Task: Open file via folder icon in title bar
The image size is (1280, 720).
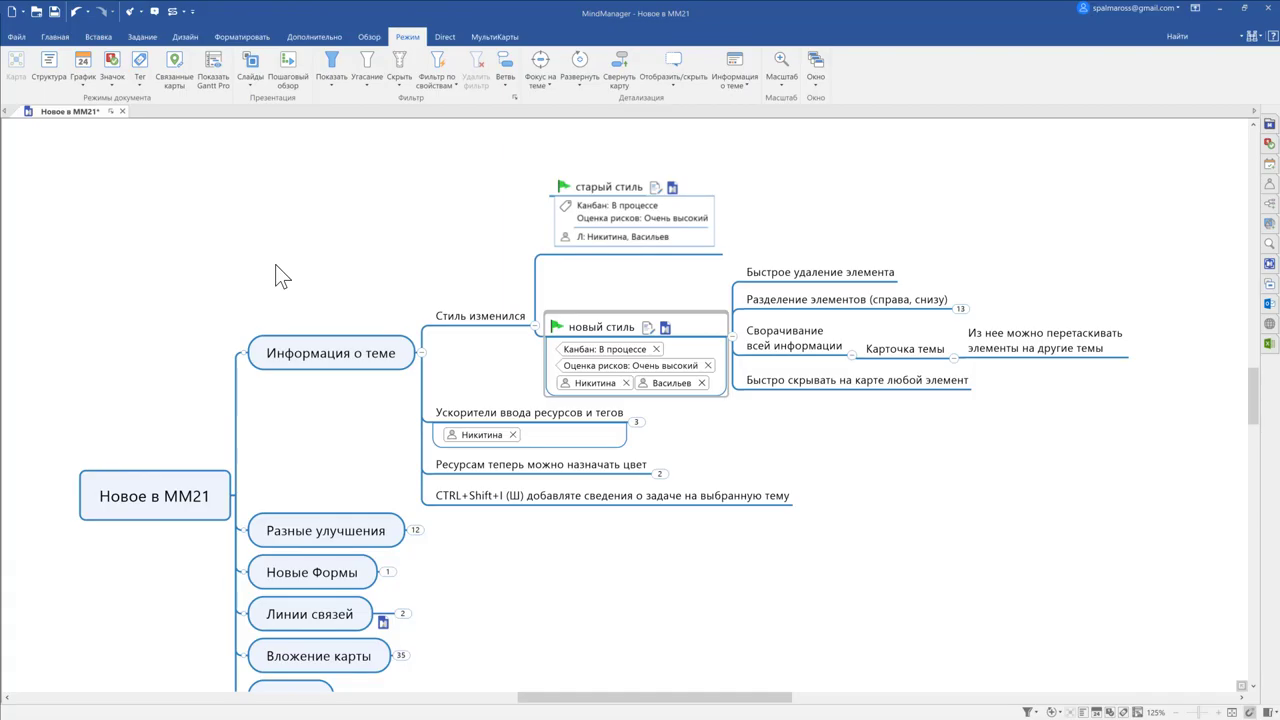Action: point(36,12)
